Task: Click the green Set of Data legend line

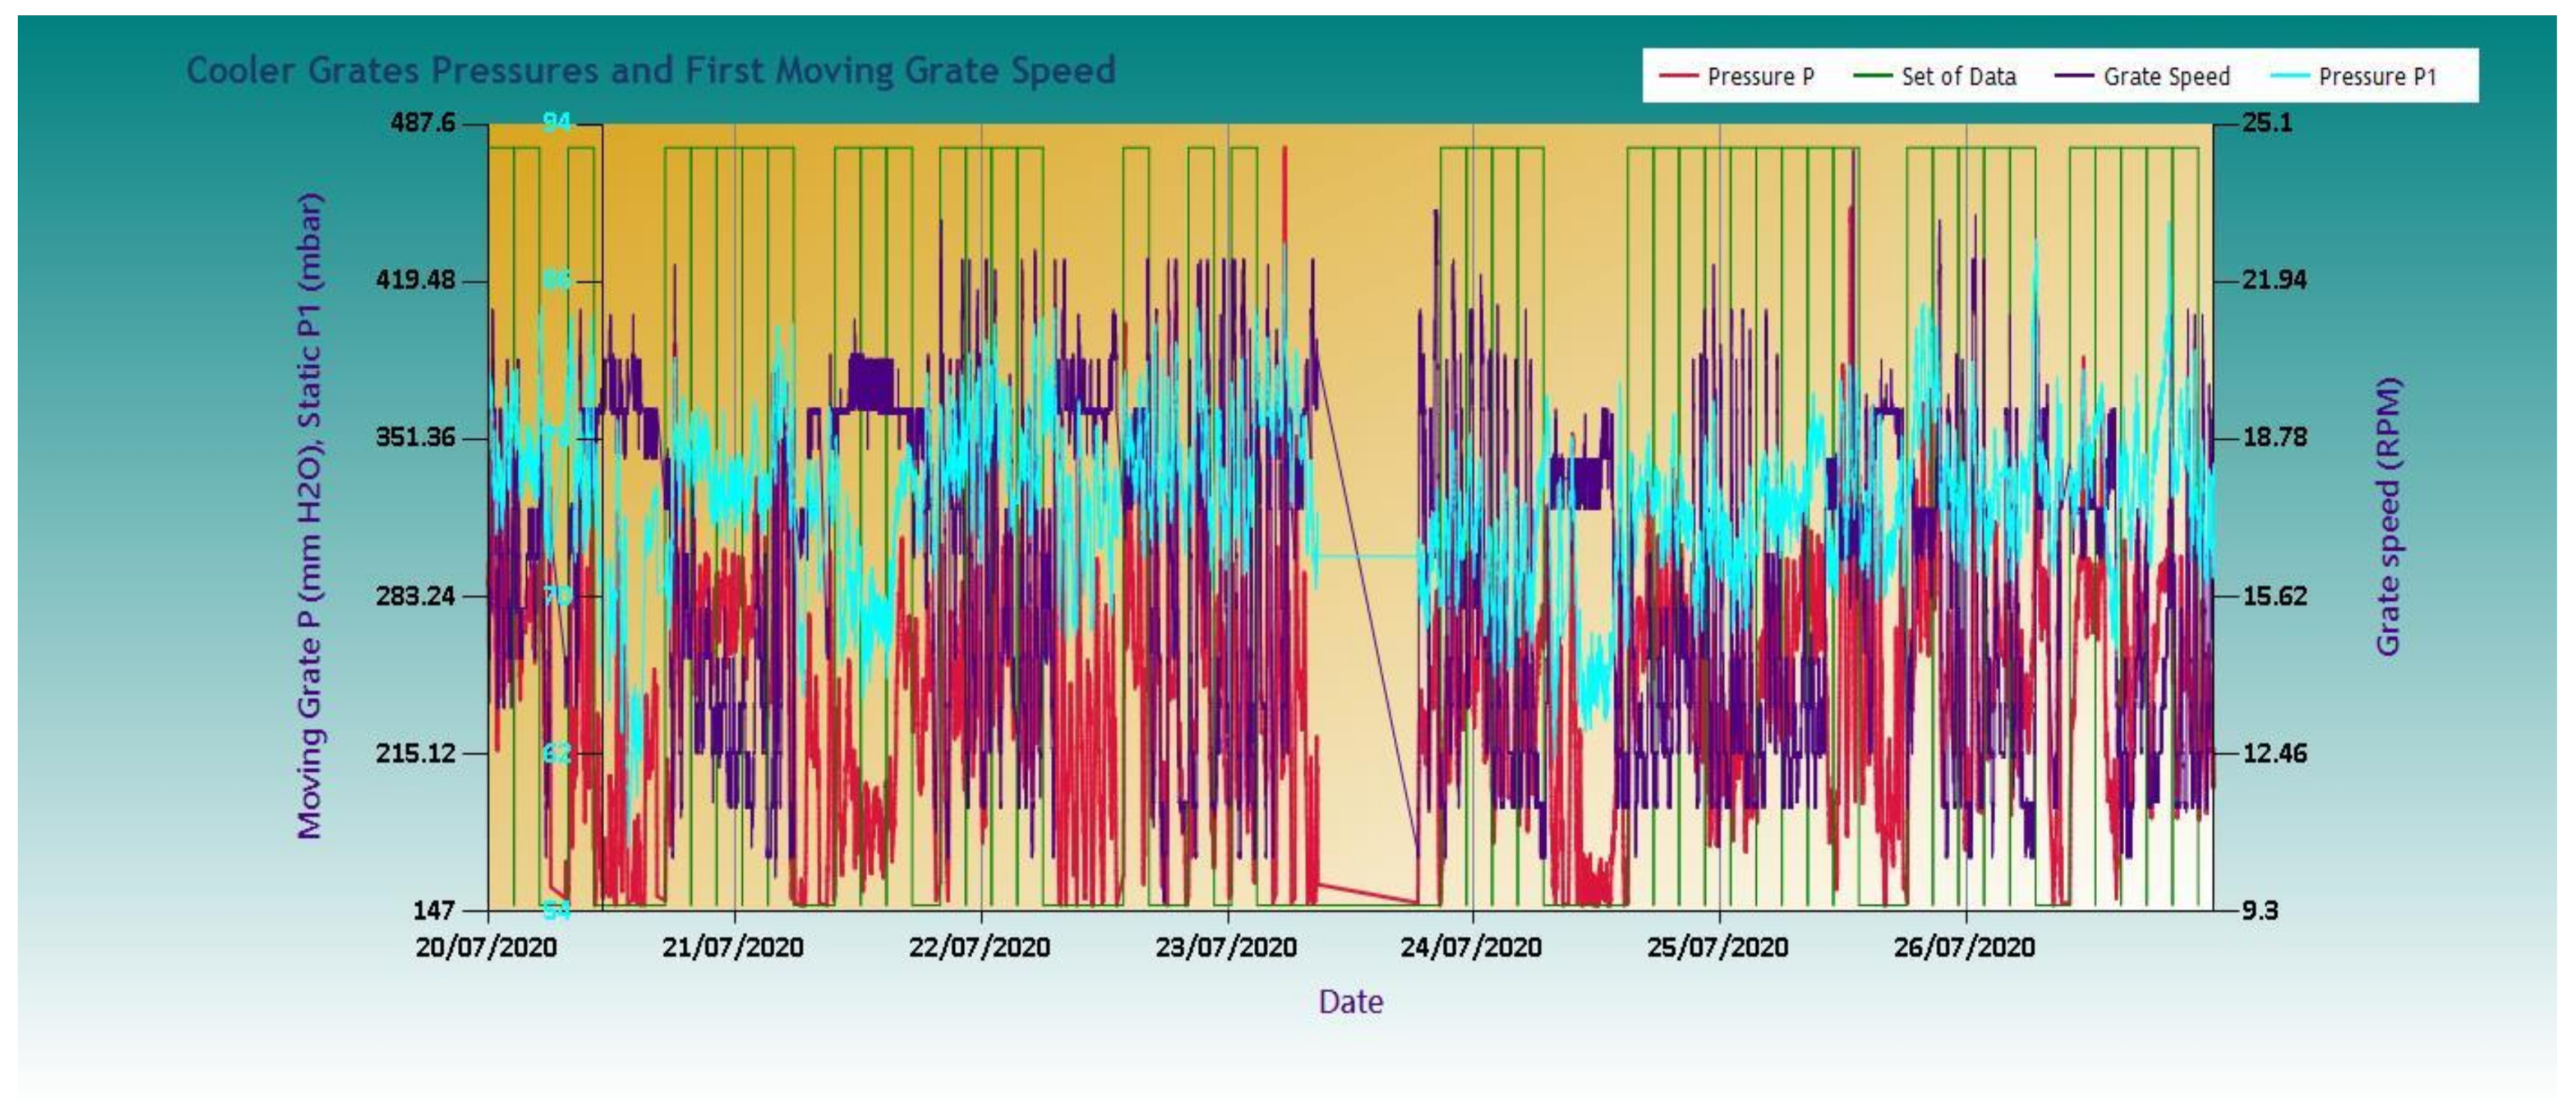Action: click(x=1872, y=76)
